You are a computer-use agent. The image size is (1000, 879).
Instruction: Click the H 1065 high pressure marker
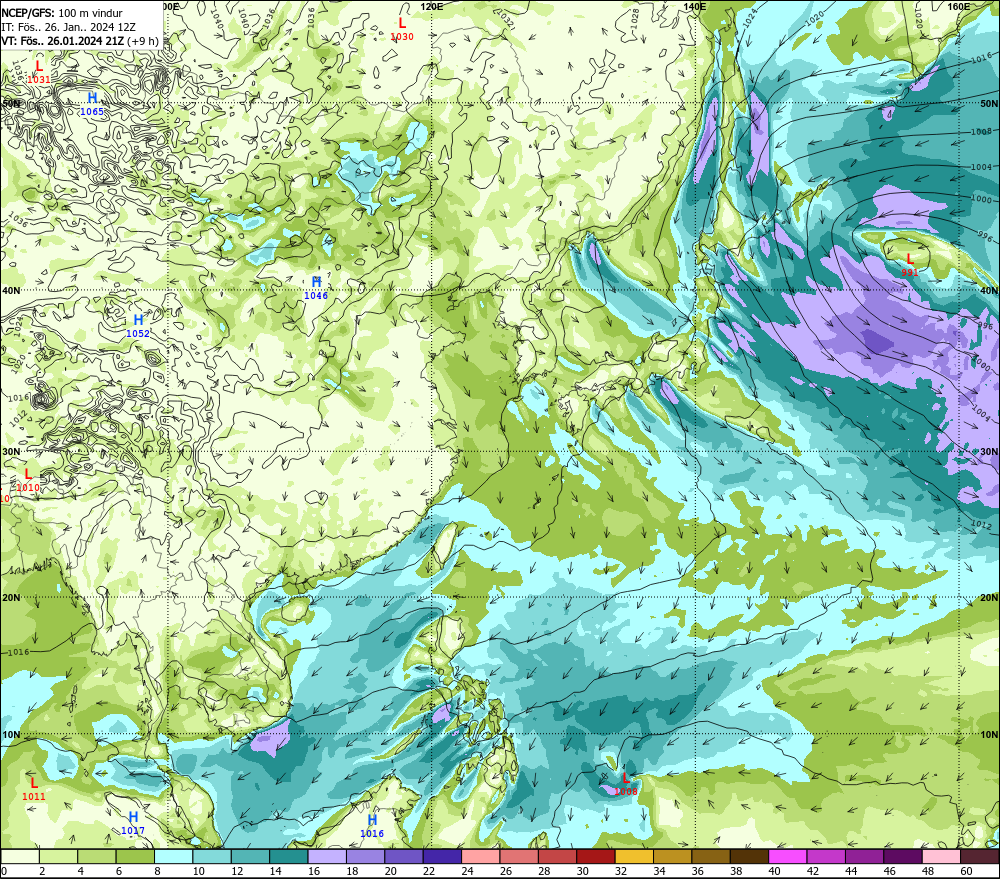[x=92, y=104]
